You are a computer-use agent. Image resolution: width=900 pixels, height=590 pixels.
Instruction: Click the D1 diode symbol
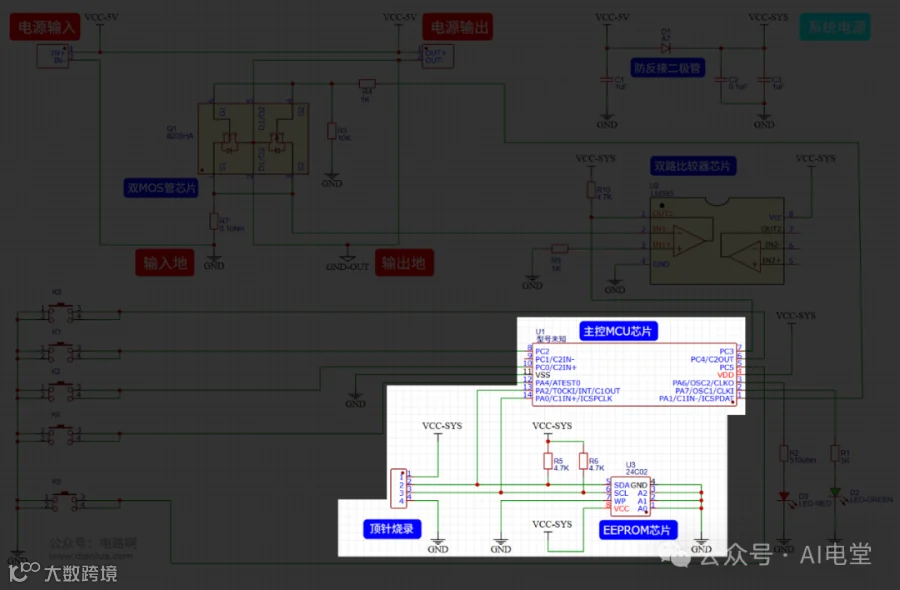(x=666, y=48)
